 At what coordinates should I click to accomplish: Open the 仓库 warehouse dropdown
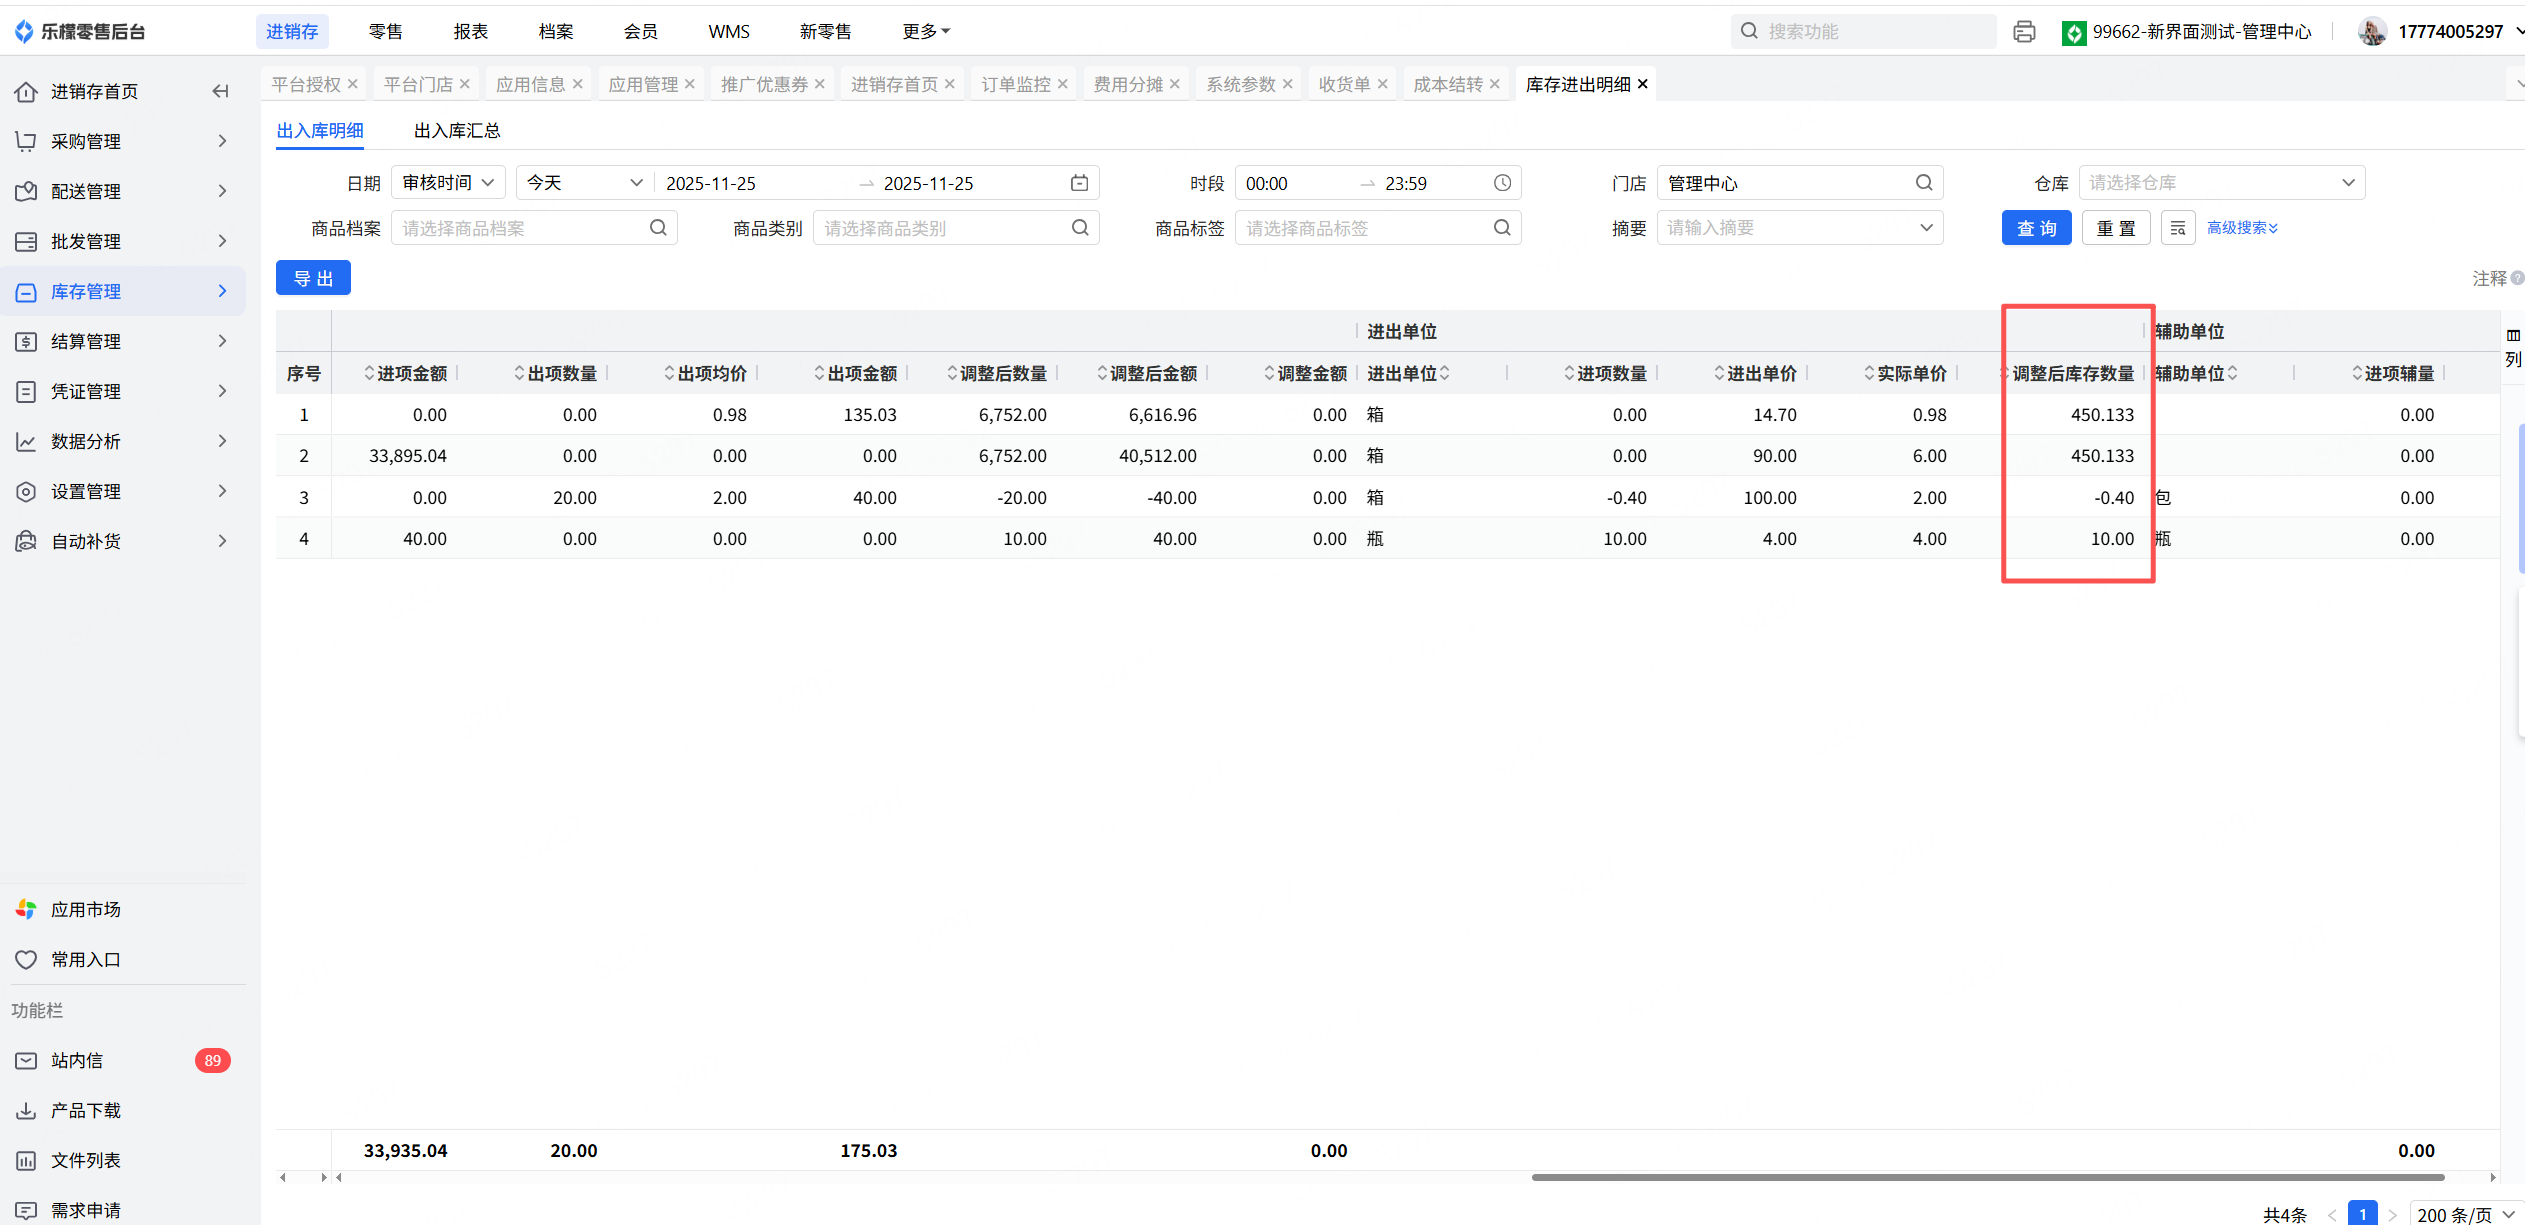tap(2221, 183)
